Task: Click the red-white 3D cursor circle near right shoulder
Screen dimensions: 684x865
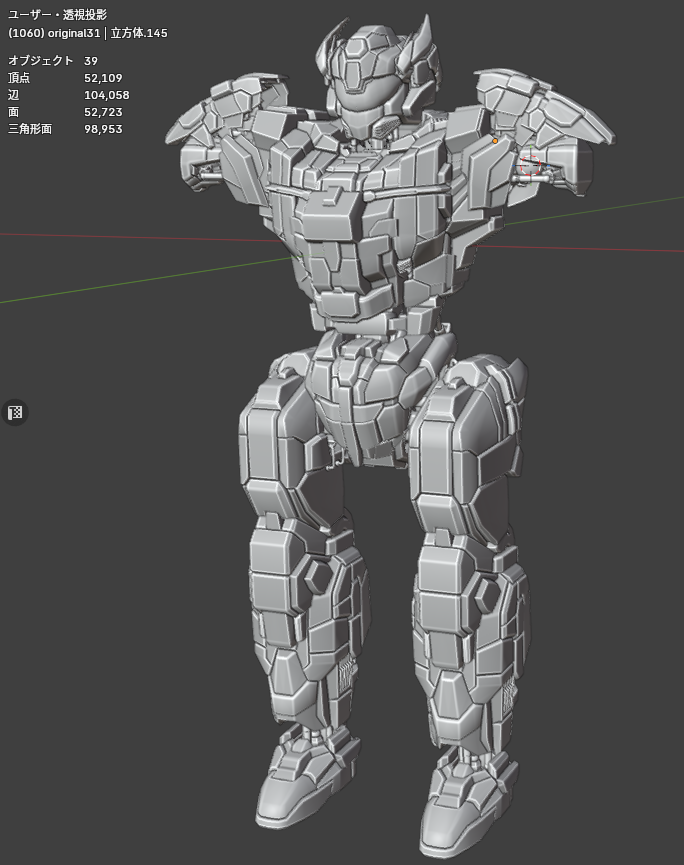Action: coord(530,165)
